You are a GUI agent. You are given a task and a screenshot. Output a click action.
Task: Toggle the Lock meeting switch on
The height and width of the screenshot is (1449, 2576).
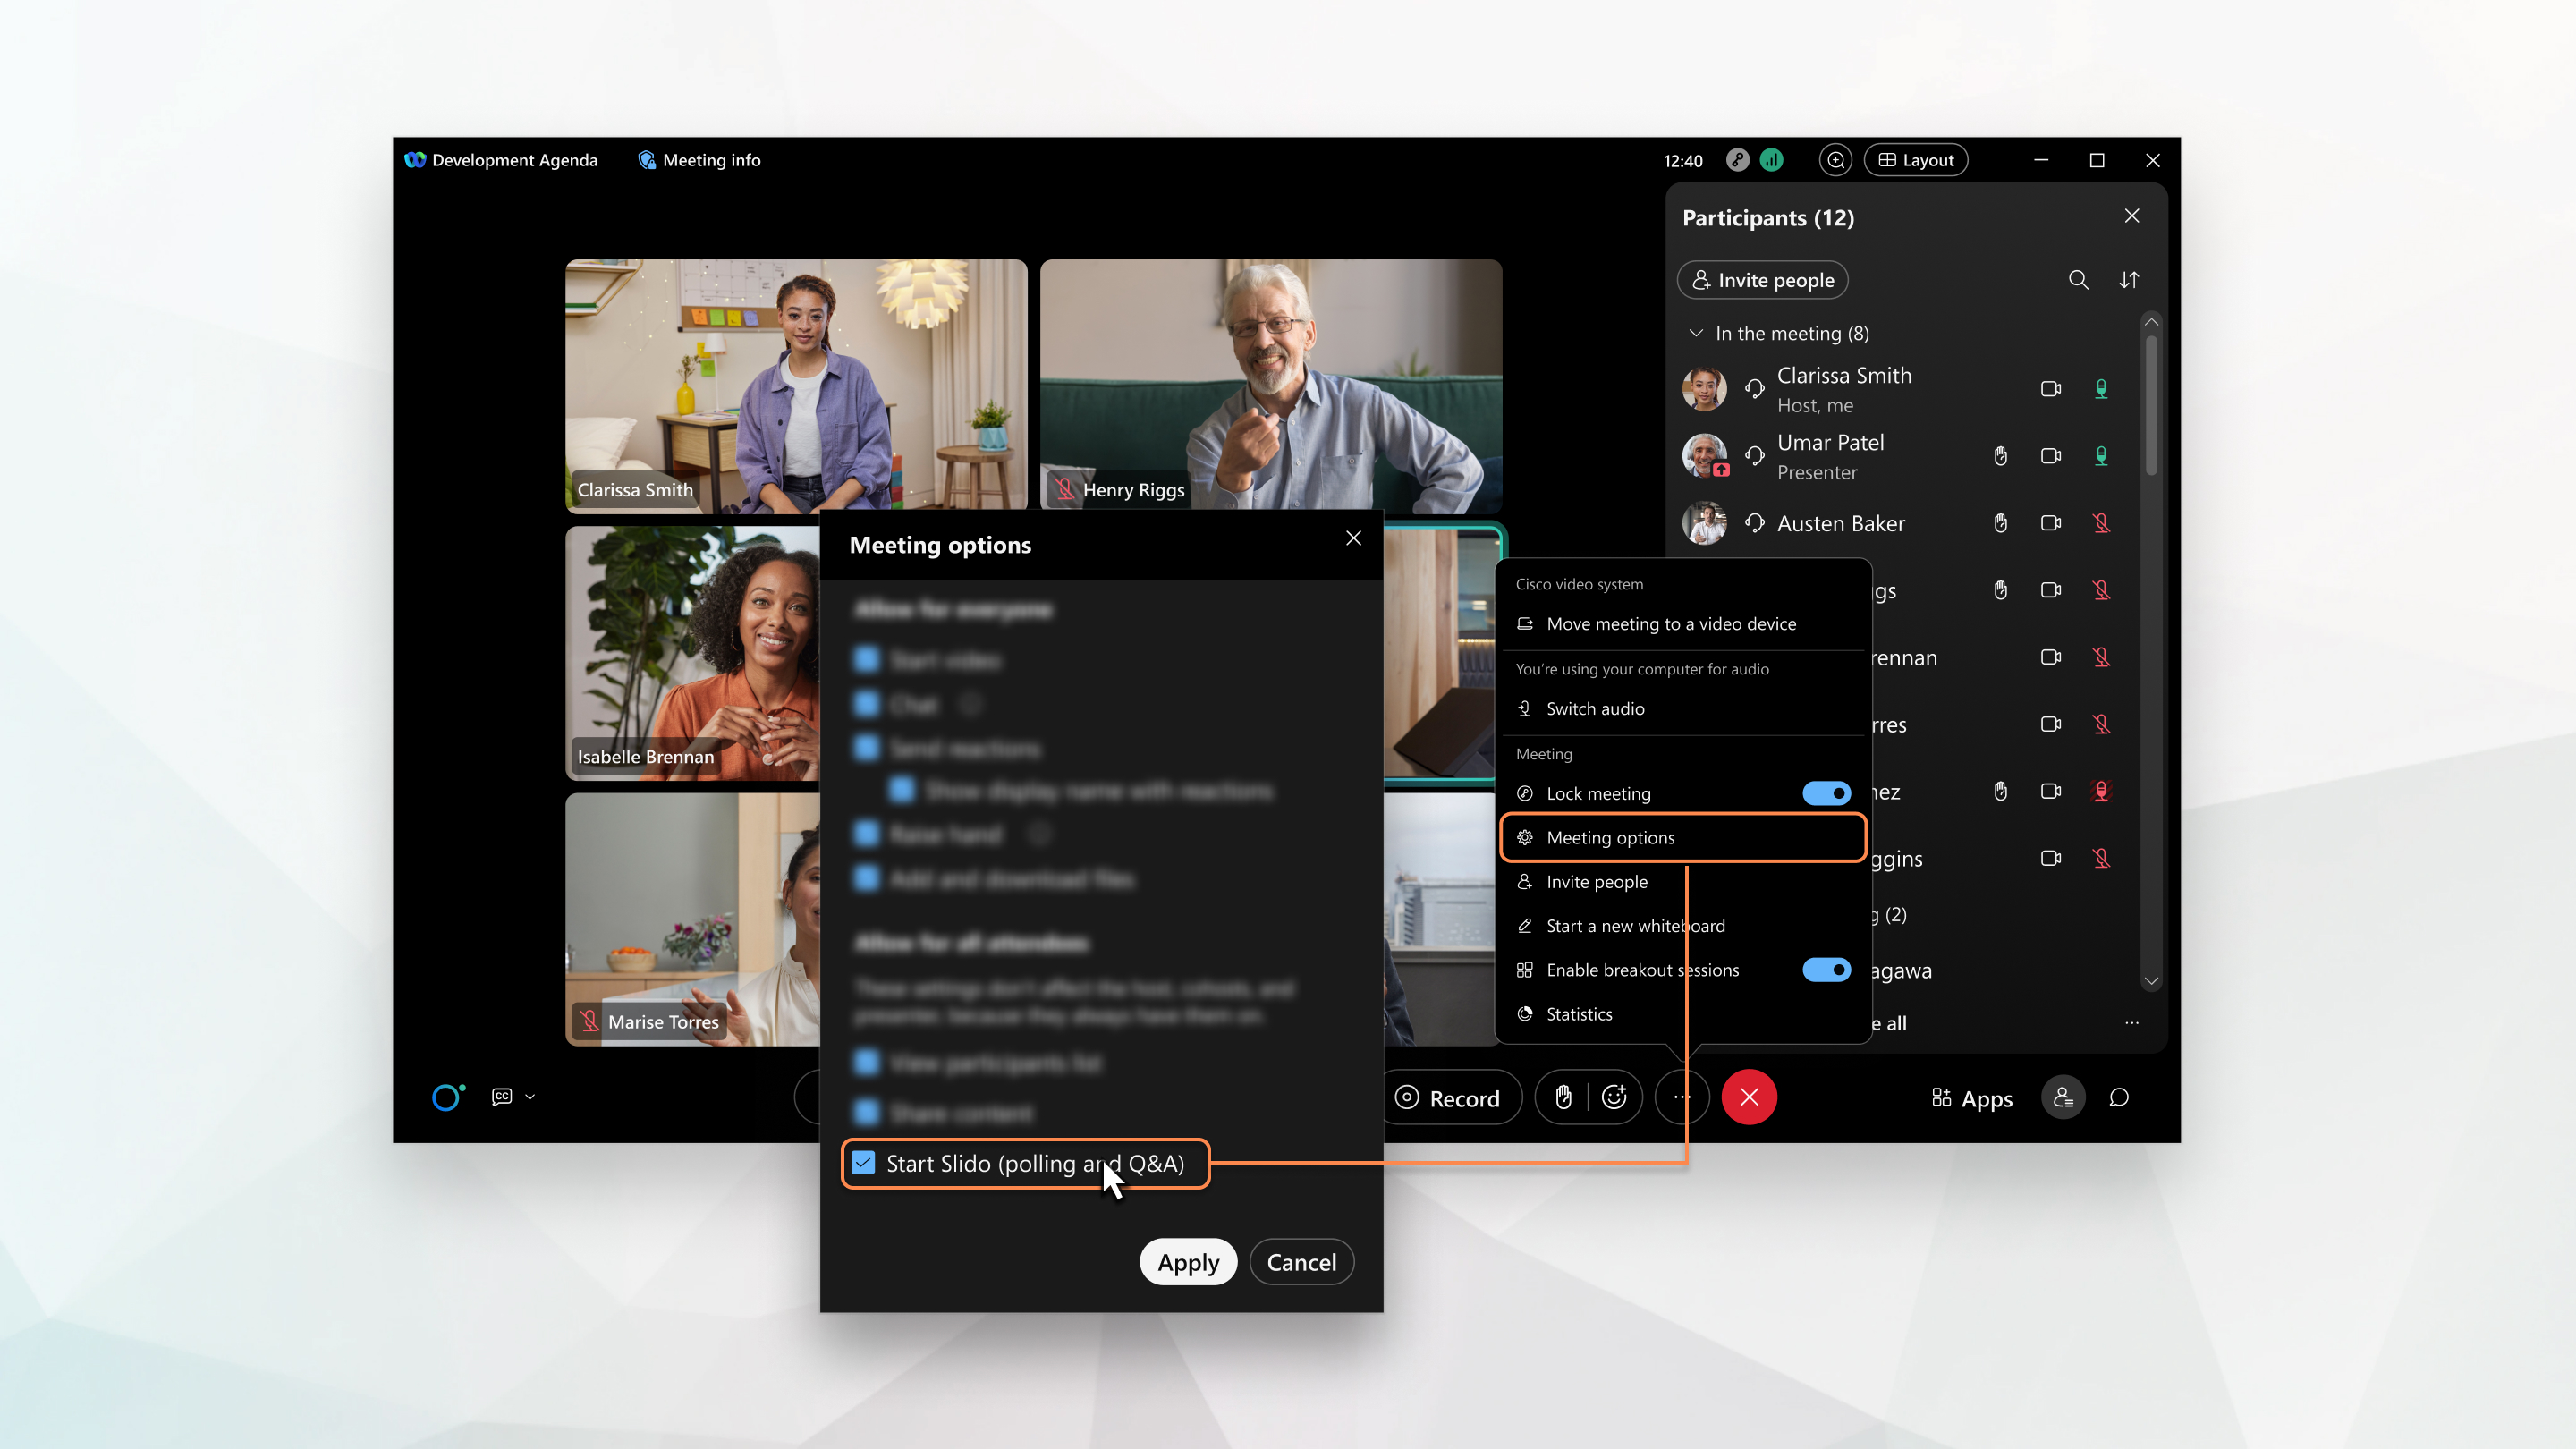(x=1827, y=791)
